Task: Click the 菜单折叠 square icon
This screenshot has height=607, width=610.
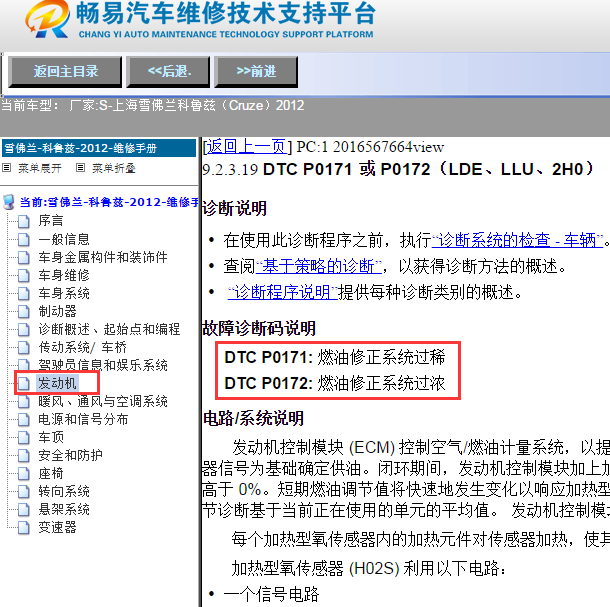Action: [81, 168]
